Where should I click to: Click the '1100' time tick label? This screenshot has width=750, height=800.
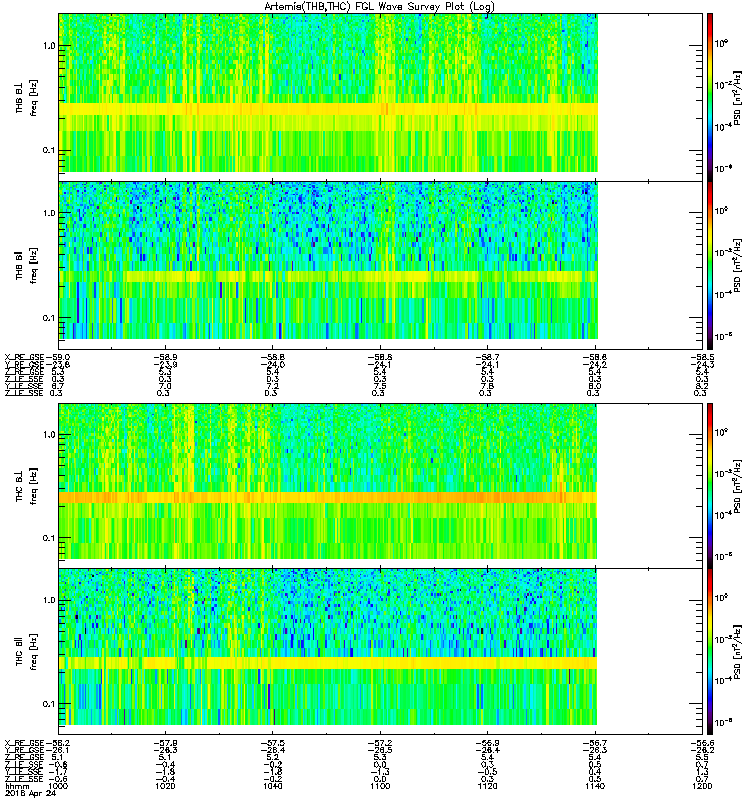(380, 786)
